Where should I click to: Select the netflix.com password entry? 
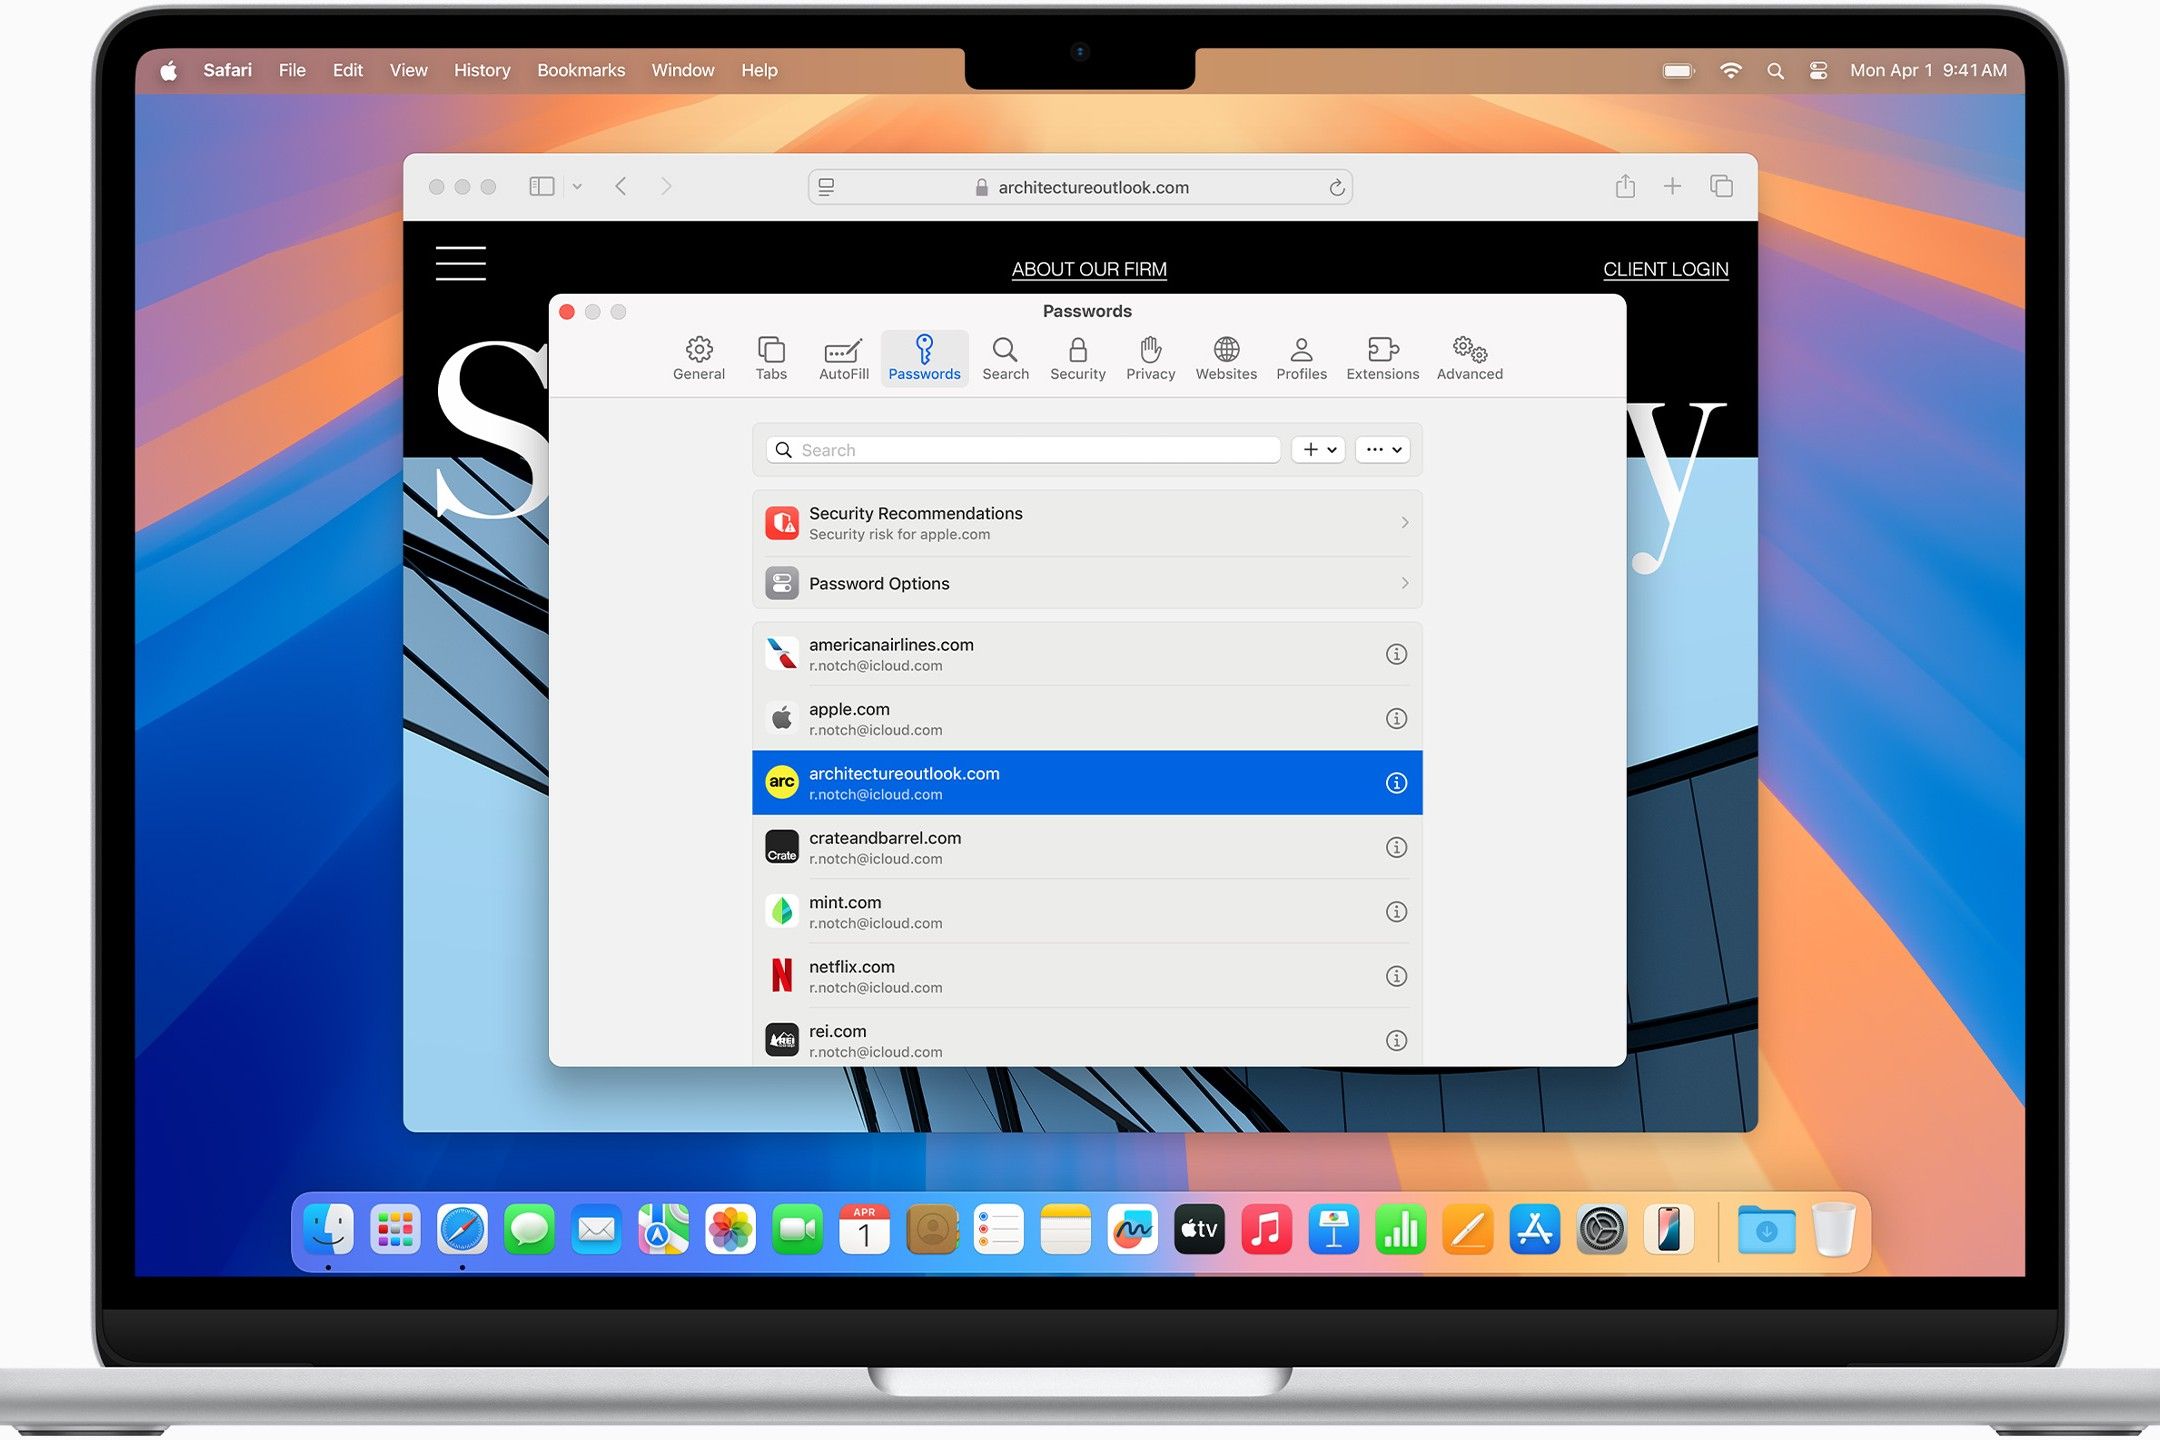pos(1087,976)
